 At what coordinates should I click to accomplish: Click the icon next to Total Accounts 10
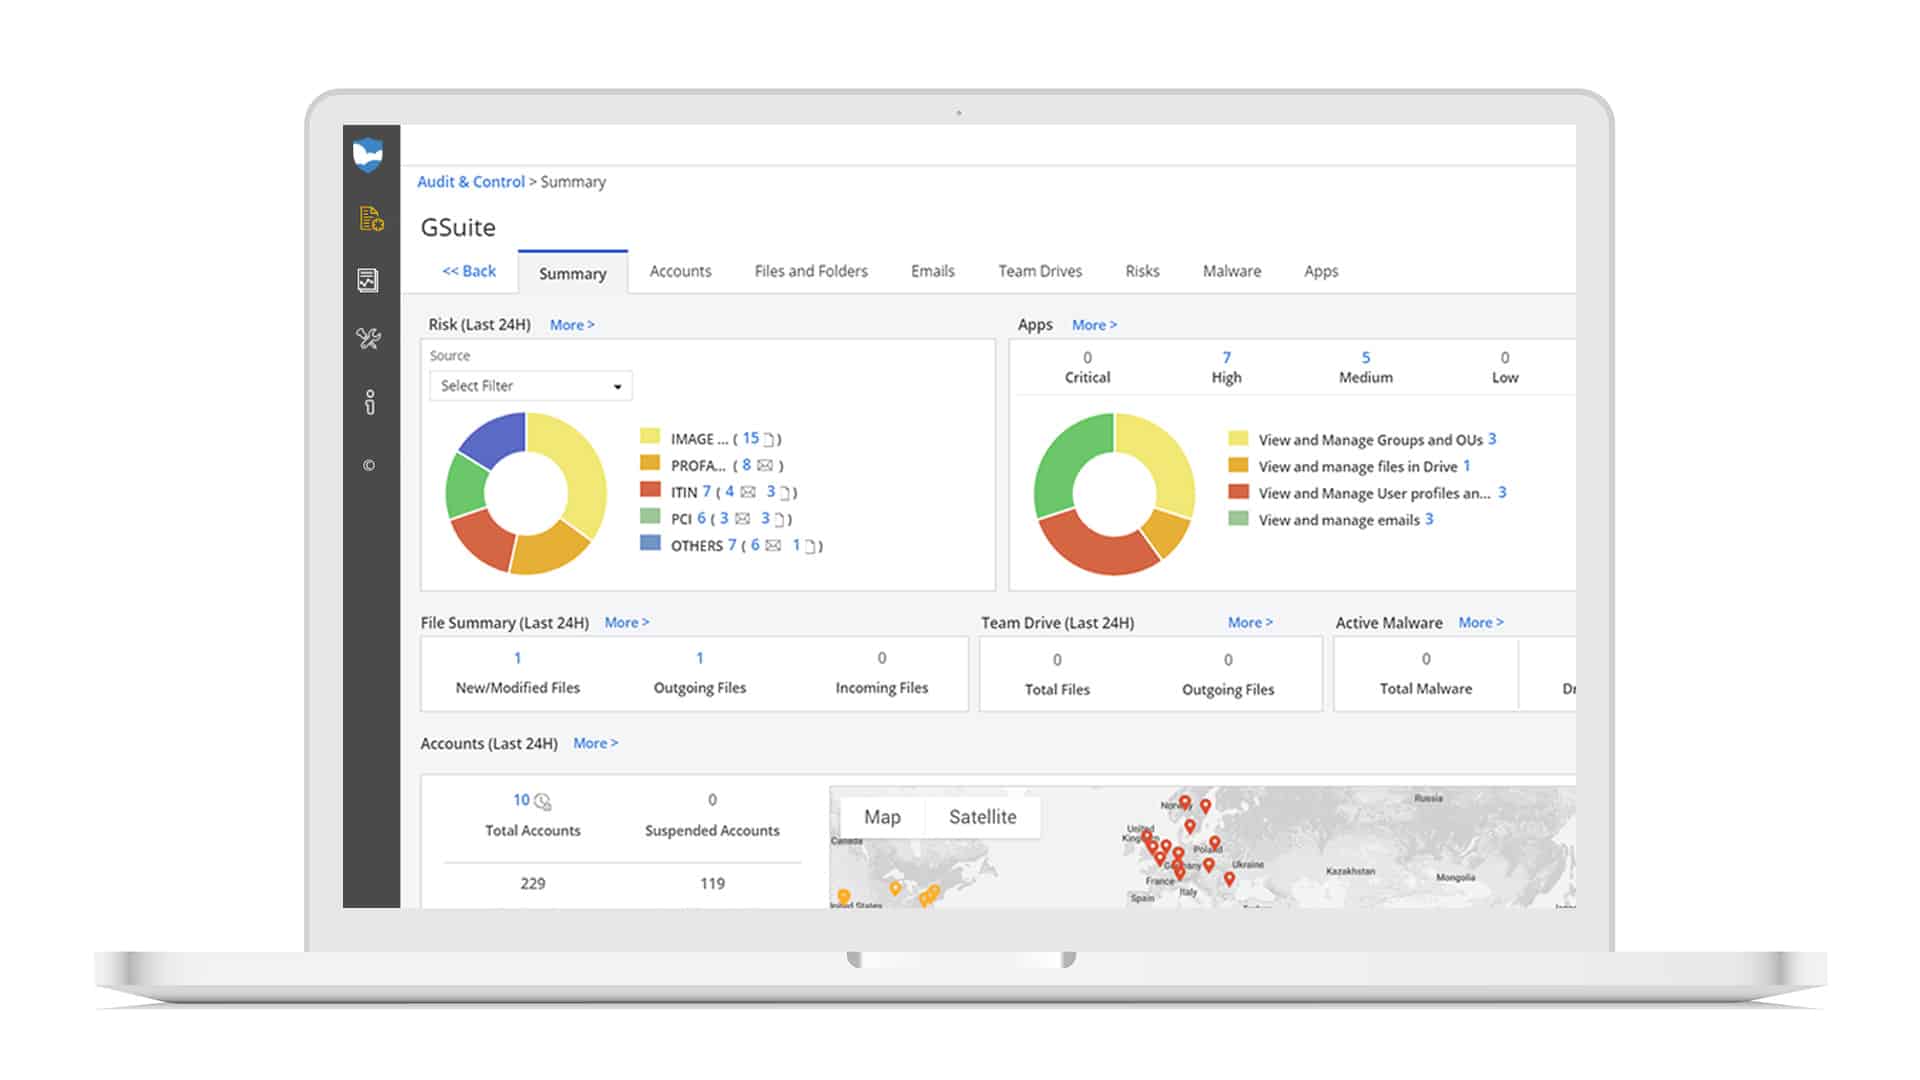[x=543, y=802]
